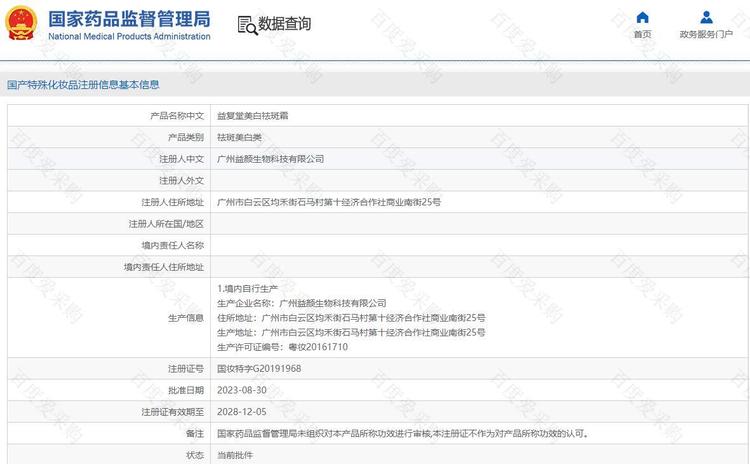Select the product name 益复堂美白祛斑霜
The height and width of the screenshot is (464, 750).
tap(253, 116)
